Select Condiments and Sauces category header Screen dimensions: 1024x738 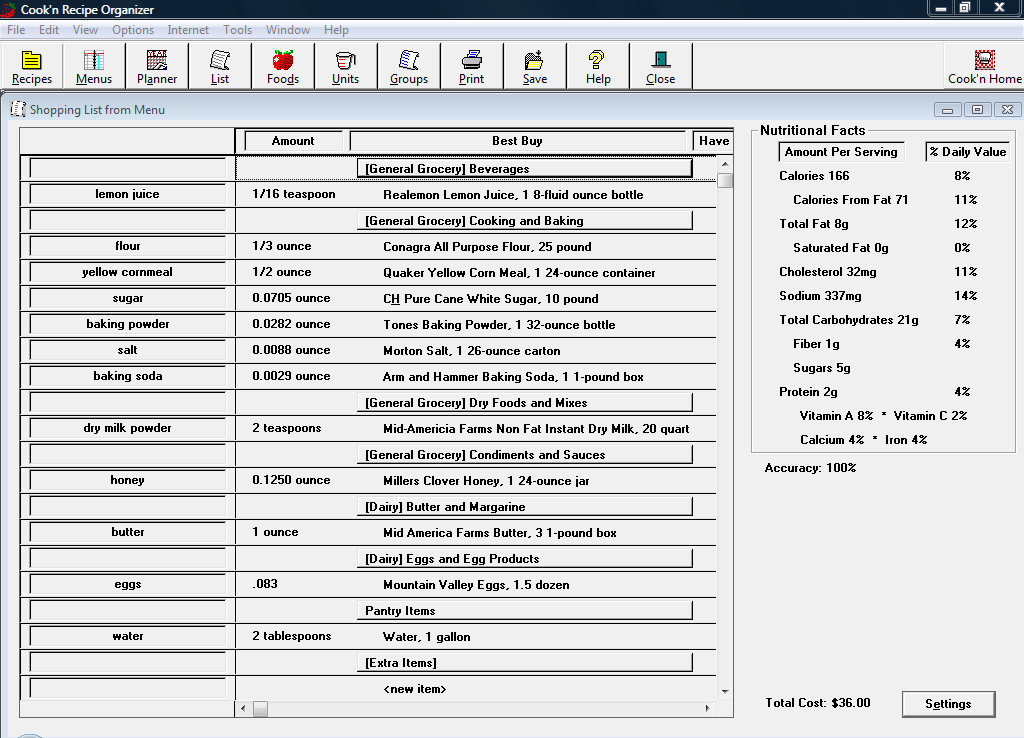coord(524,455)
